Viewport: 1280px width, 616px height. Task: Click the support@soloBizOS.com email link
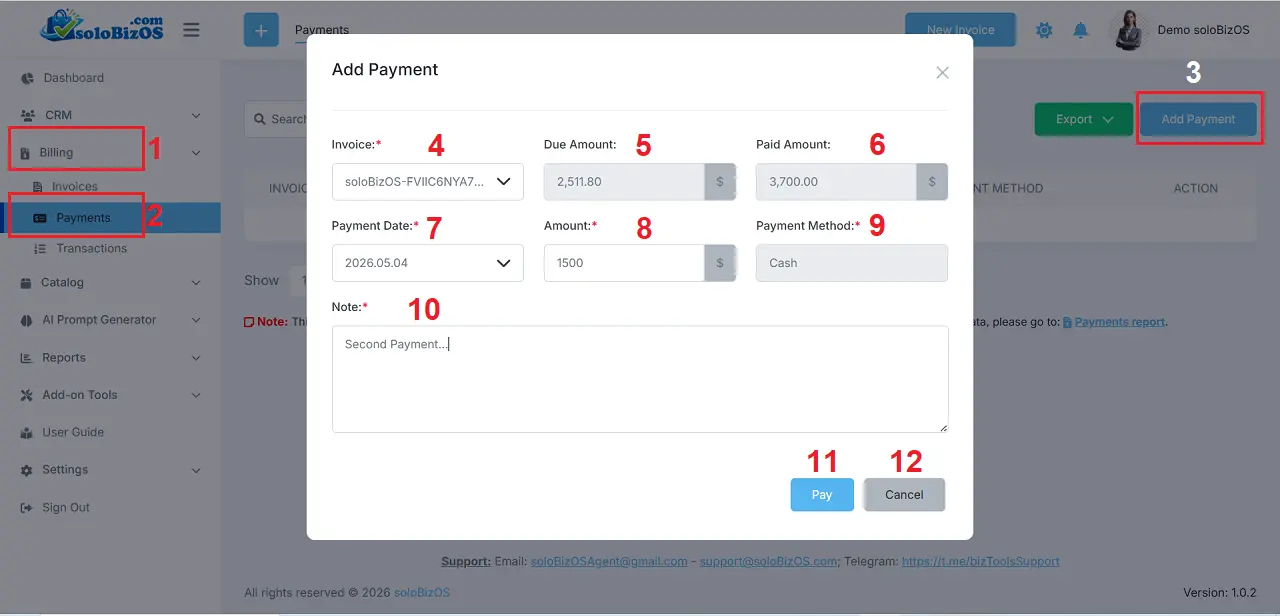pos(768,561)
